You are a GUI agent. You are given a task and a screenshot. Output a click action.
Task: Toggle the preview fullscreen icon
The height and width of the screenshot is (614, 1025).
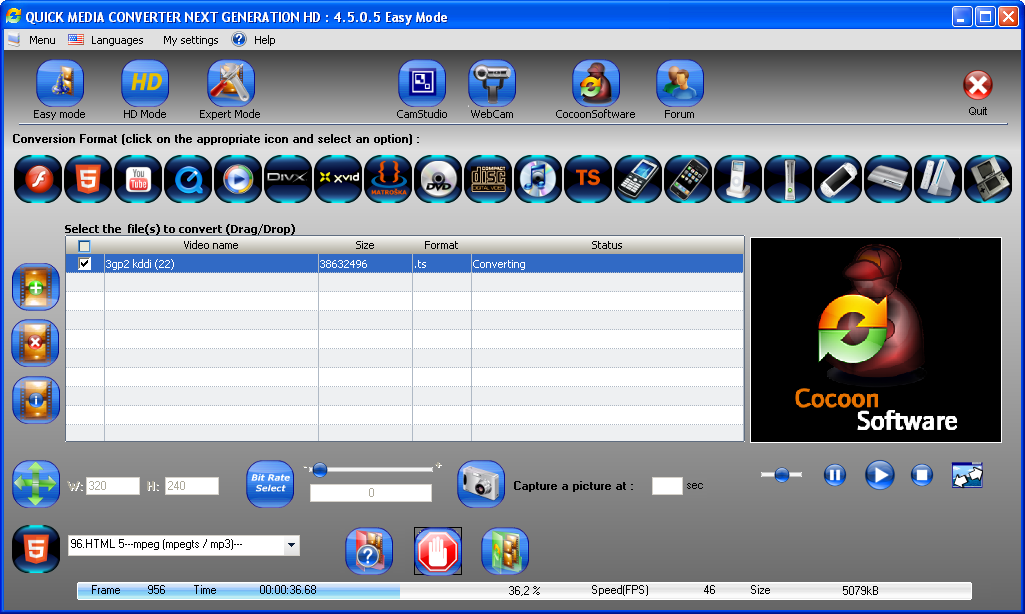coord(967,475)
